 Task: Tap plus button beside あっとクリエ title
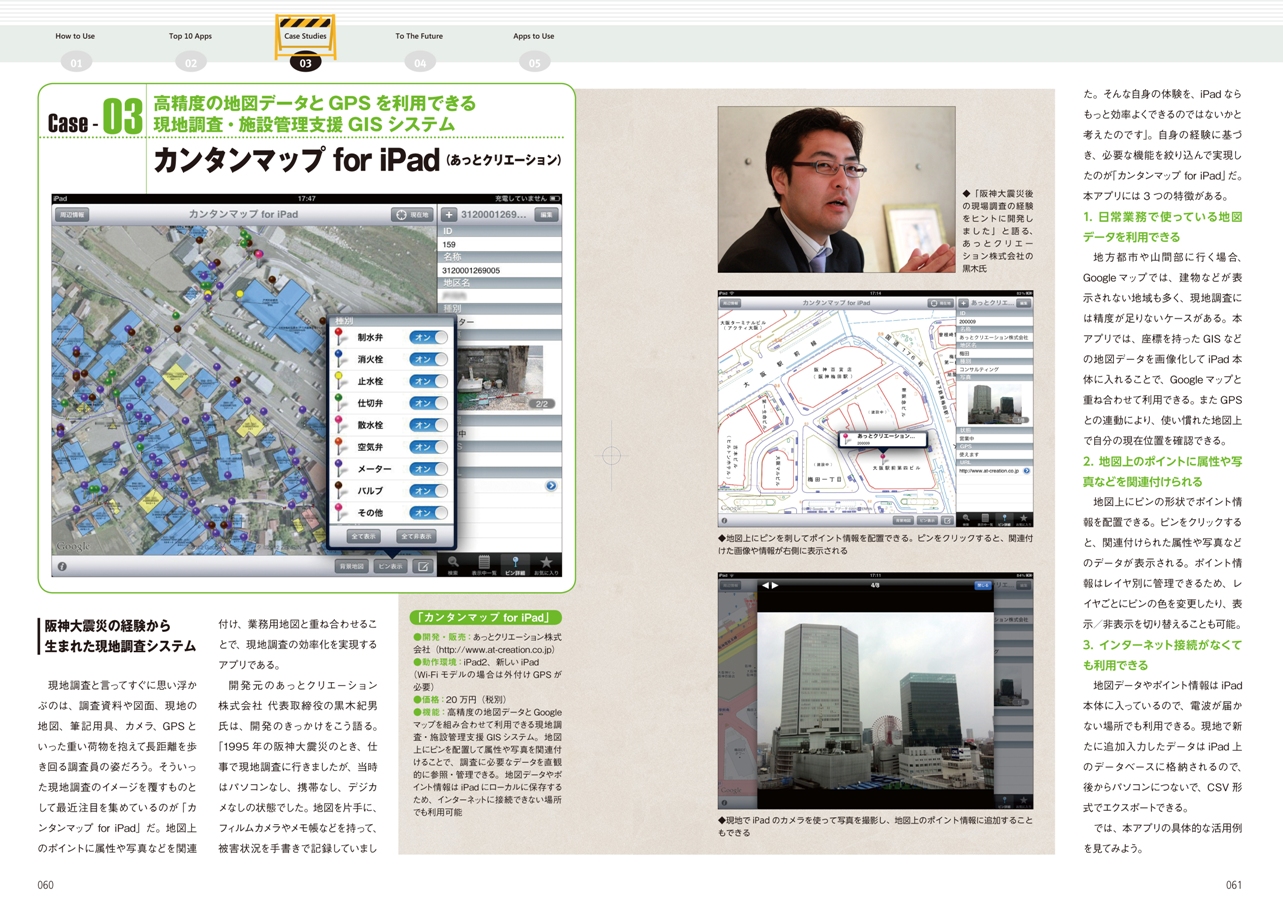[962, 302]
